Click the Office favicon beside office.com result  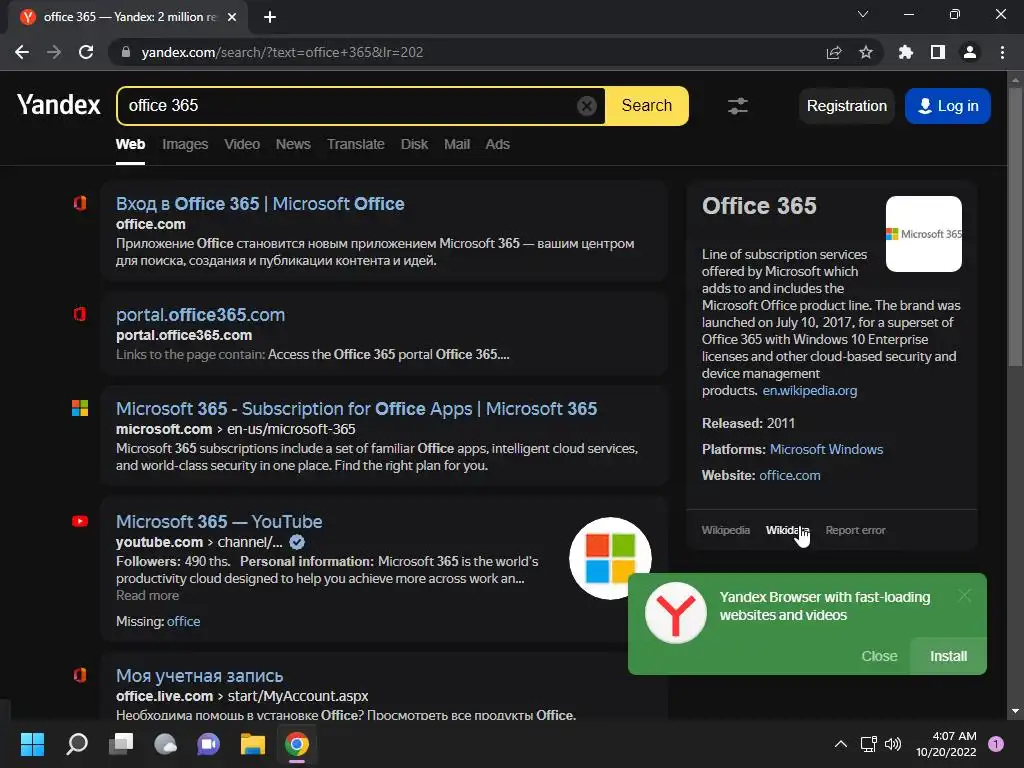tap(80, 203)
